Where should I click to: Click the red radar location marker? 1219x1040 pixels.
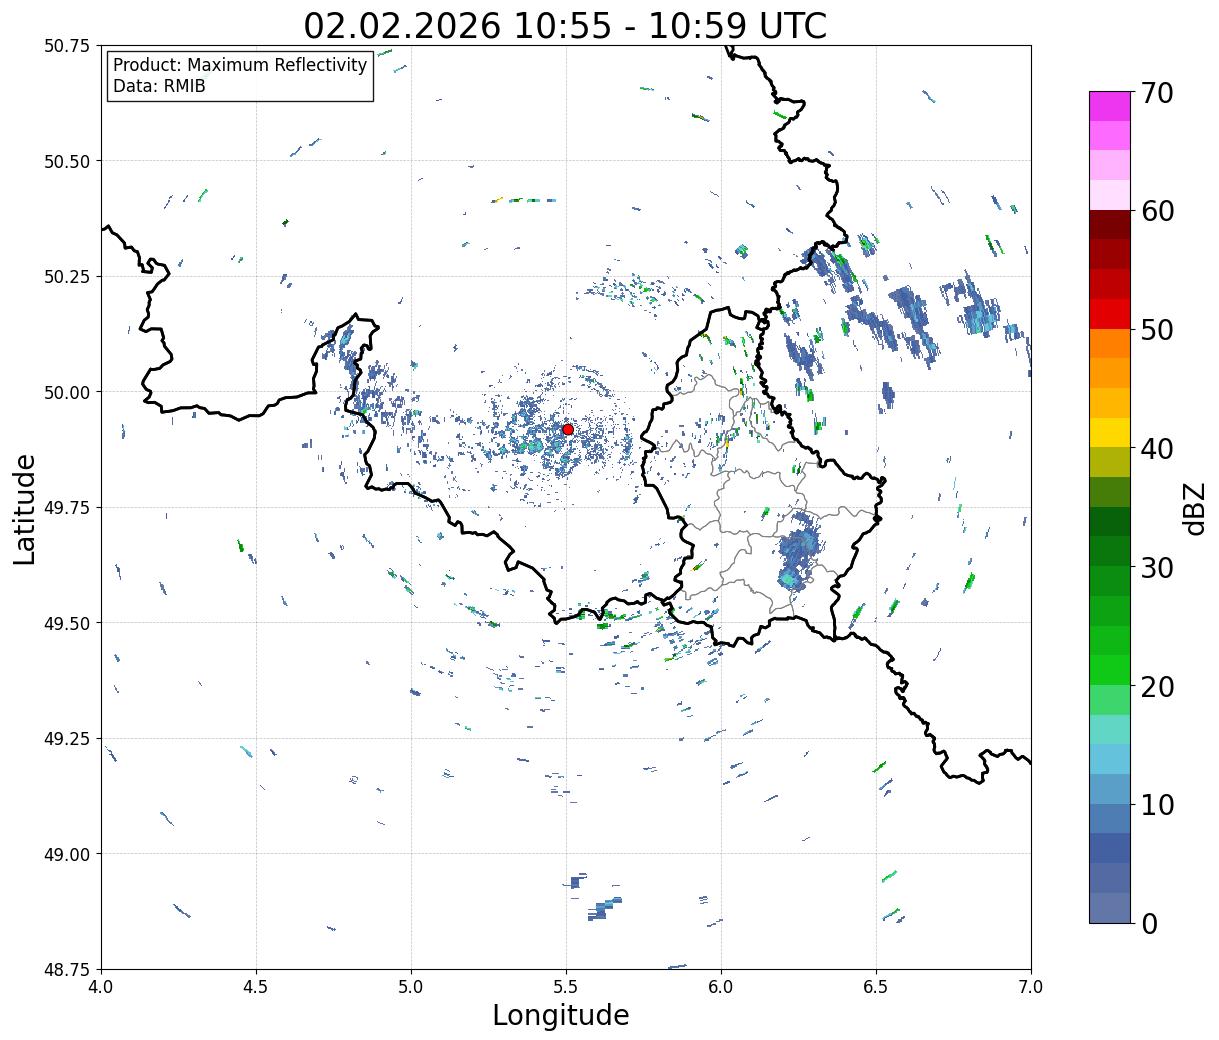[567, 429]
